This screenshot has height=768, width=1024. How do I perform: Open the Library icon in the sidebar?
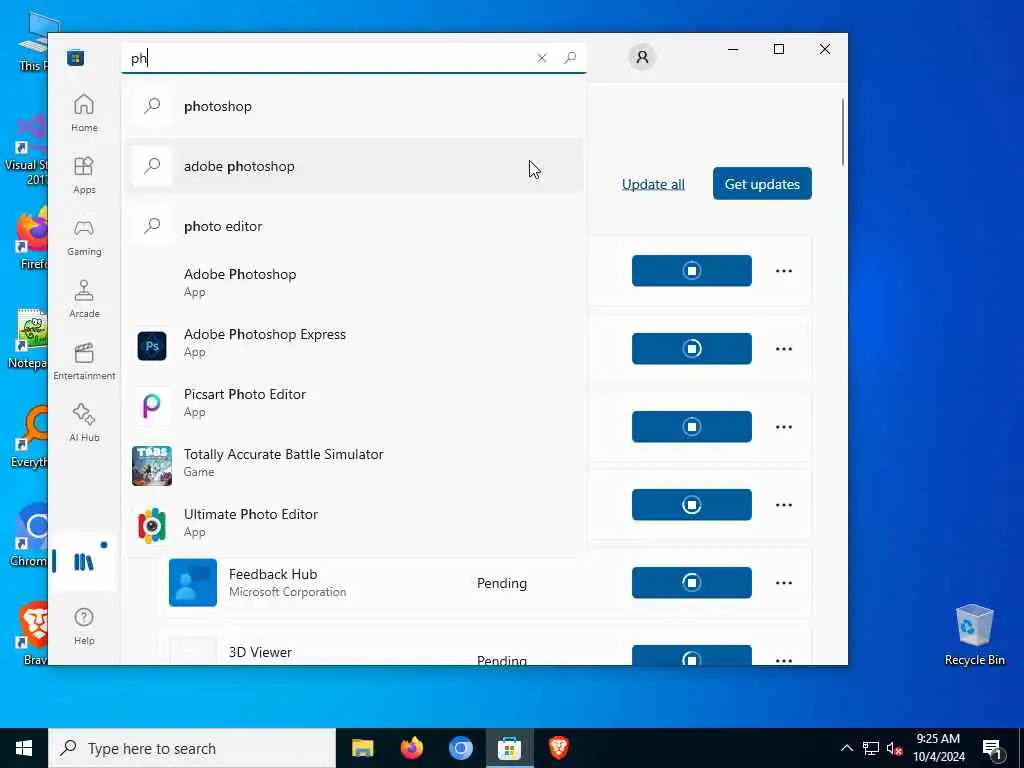(84, 562)
